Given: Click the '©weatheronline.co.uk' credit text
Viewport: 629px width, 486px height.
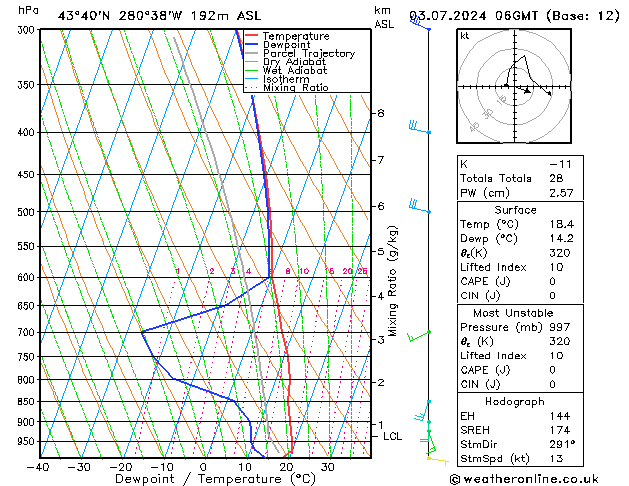Looking at the screenshot, I should pyautogui.click(x=524, y=479).
